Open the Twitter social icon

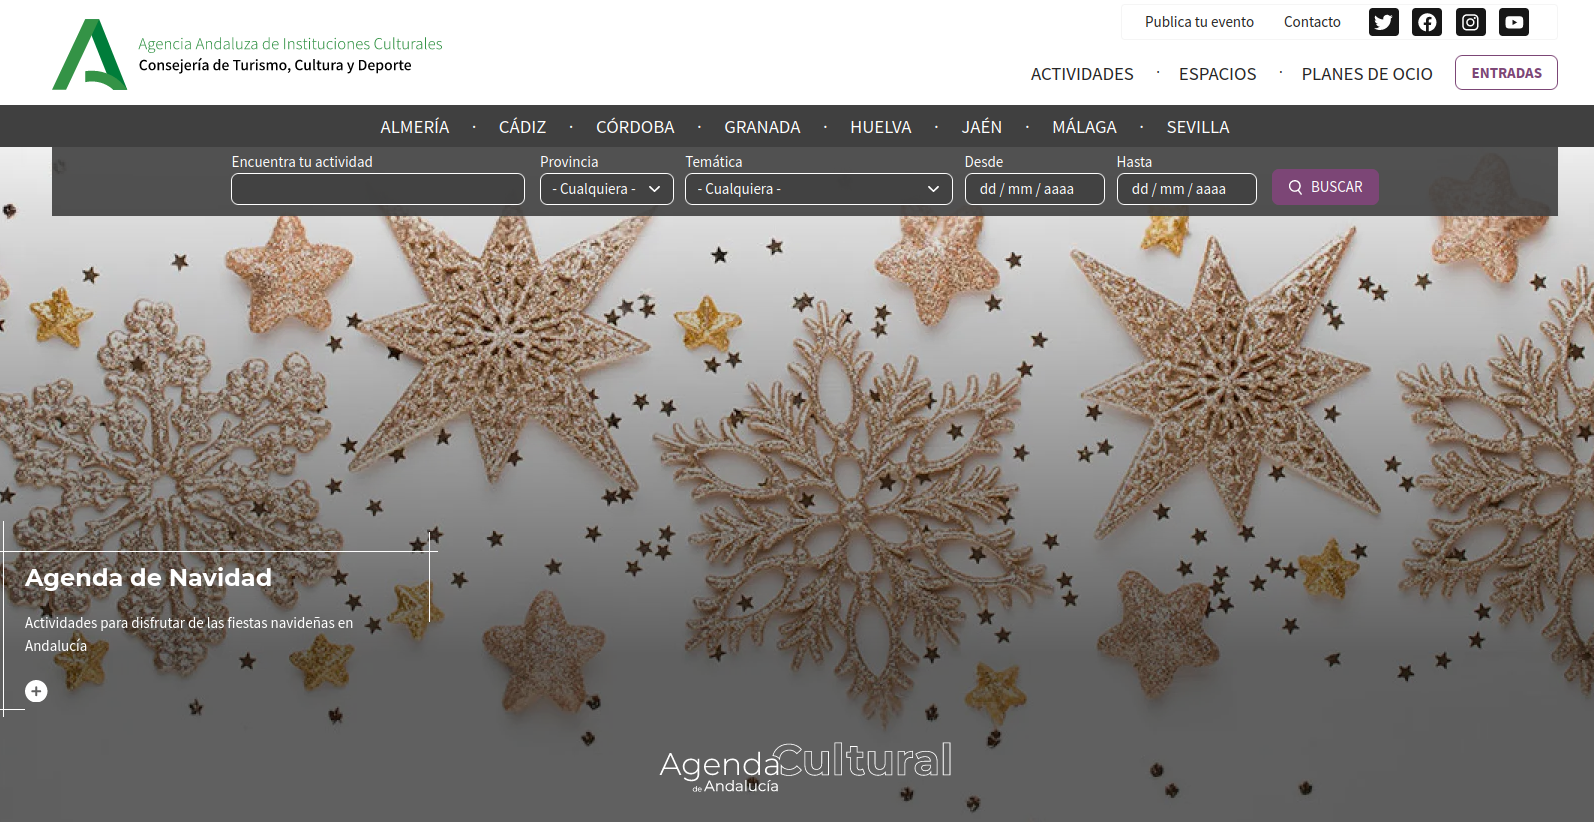[1383, 22]
